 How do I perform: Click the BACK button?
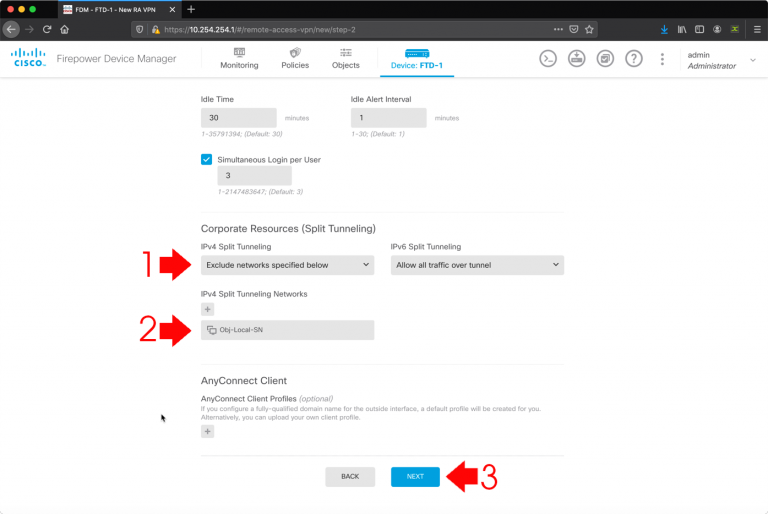pyautogui.click(x=350, y=476)
